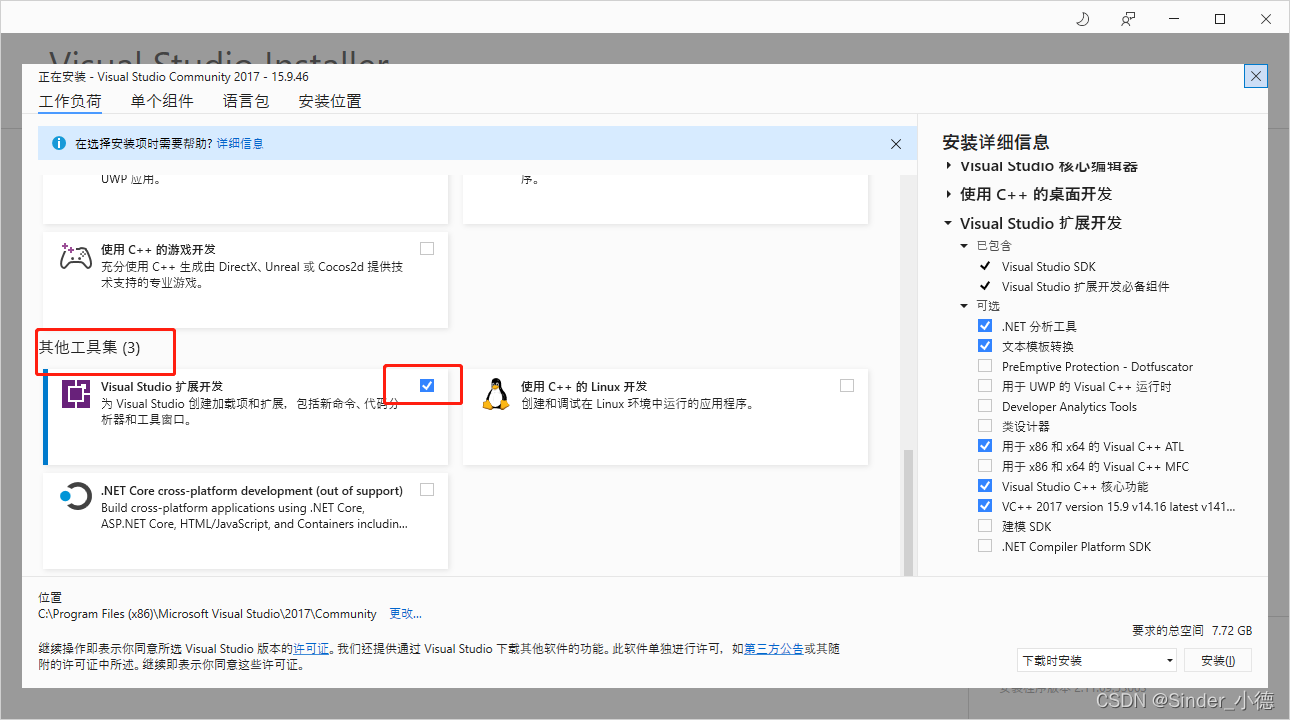This screenshot has width=1290, height=720.
Task: Click the purple Visual Studio extension development icon
Action: coord(76,394)
